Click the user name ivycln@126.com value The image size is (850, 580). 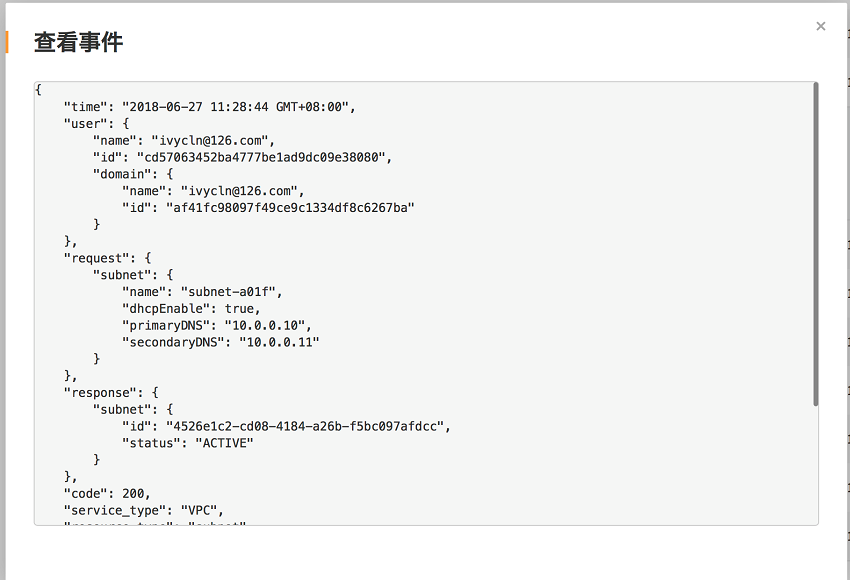click(210, 140)
